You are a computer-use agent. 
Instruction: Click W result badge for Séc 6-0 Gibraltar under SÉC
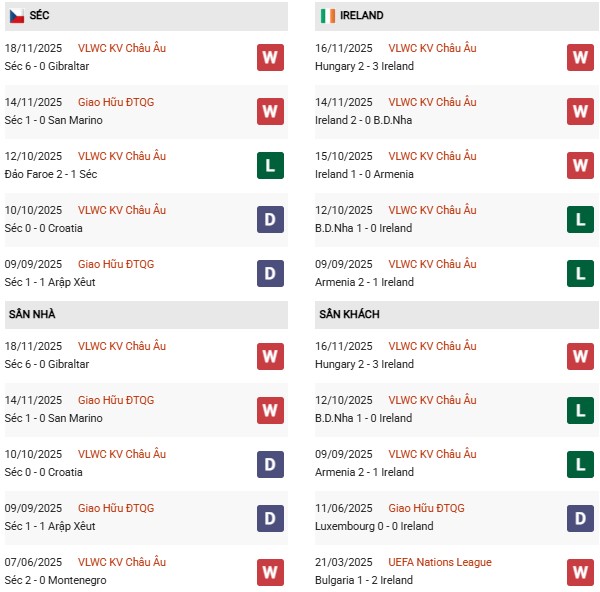point(269,57)
